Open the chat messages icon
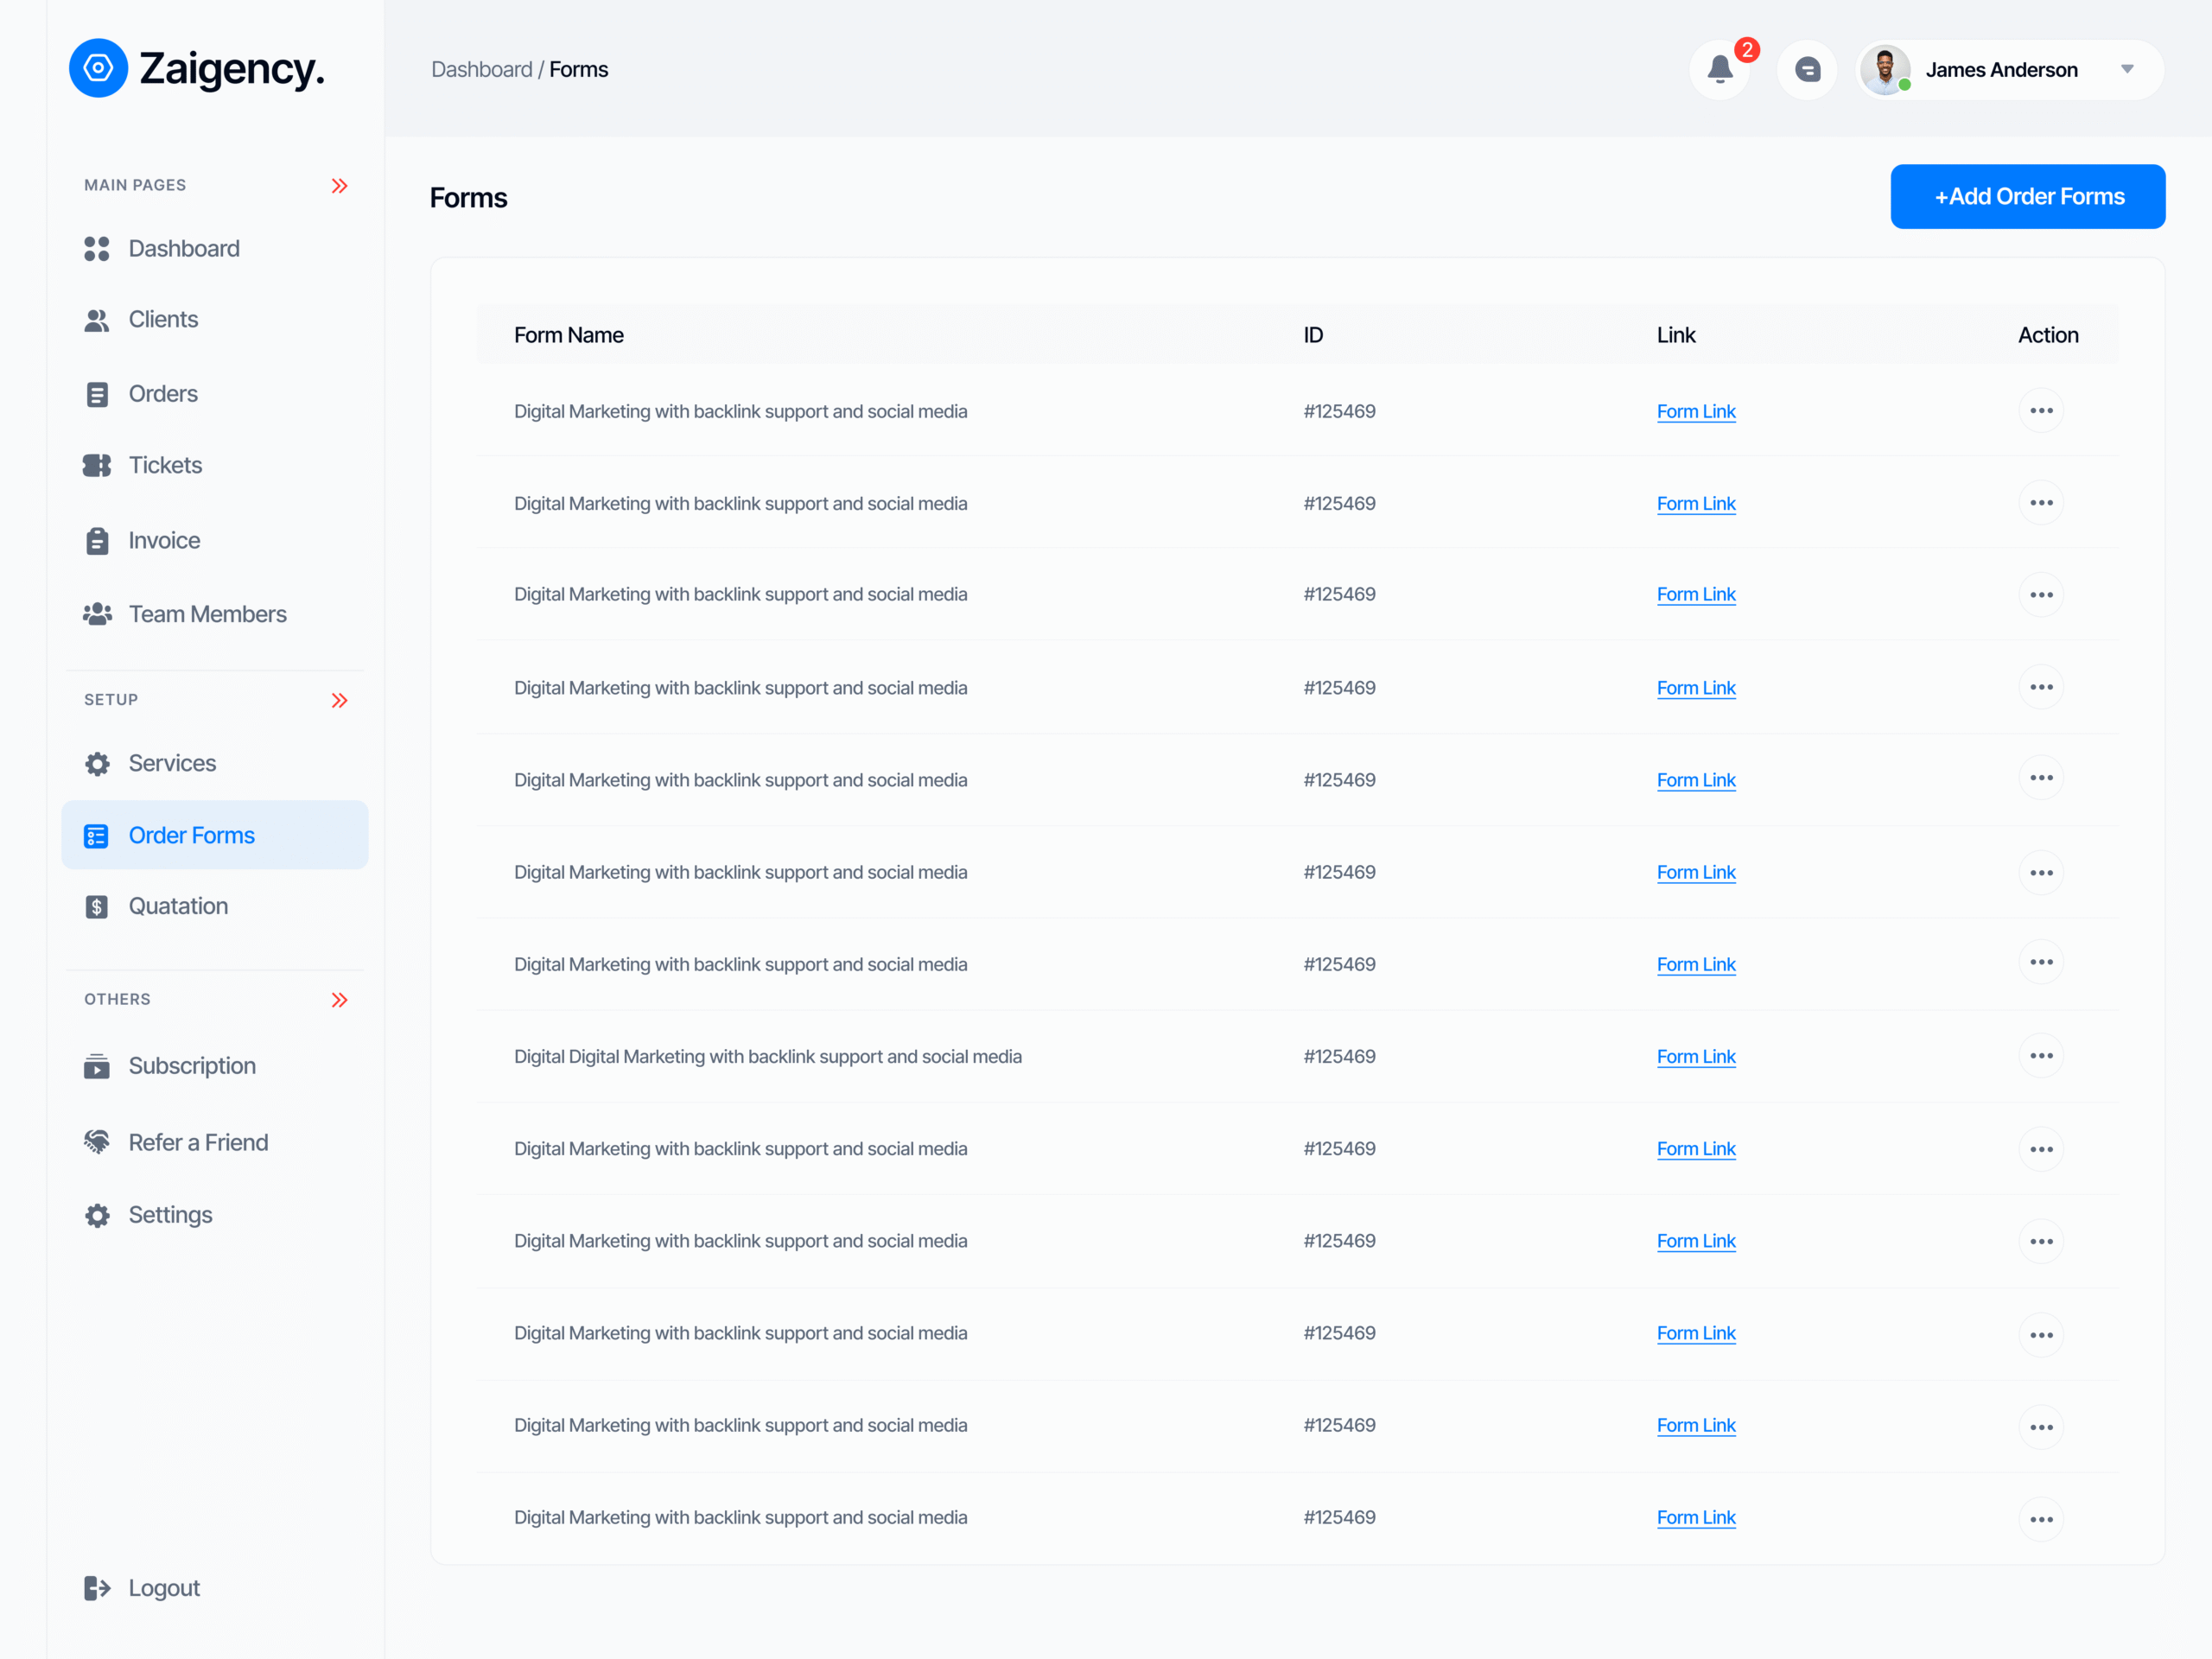The width and height of the screenshot is (2212, 1659). [1807, 70]
